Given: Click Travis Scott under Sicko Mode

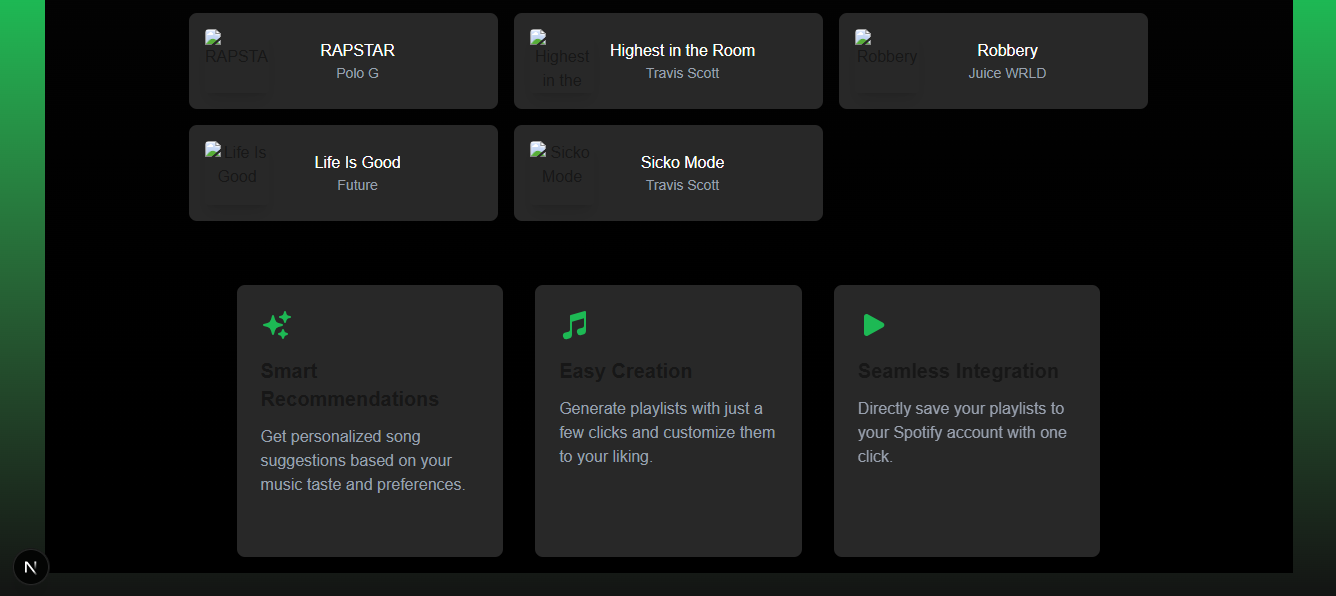Looking at the screenshot, I should pyautogui.click(x=682, y=185).
